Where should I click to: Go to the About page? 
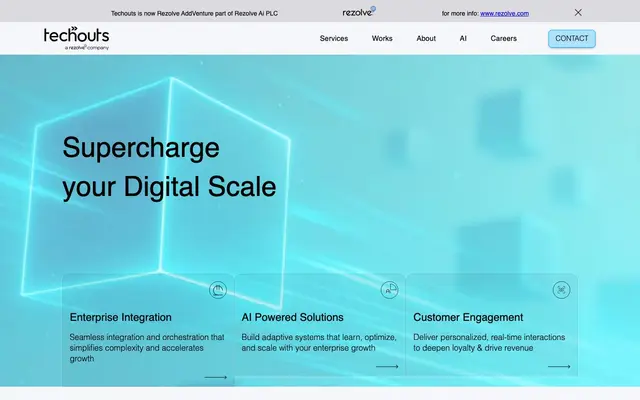point(426,38)
